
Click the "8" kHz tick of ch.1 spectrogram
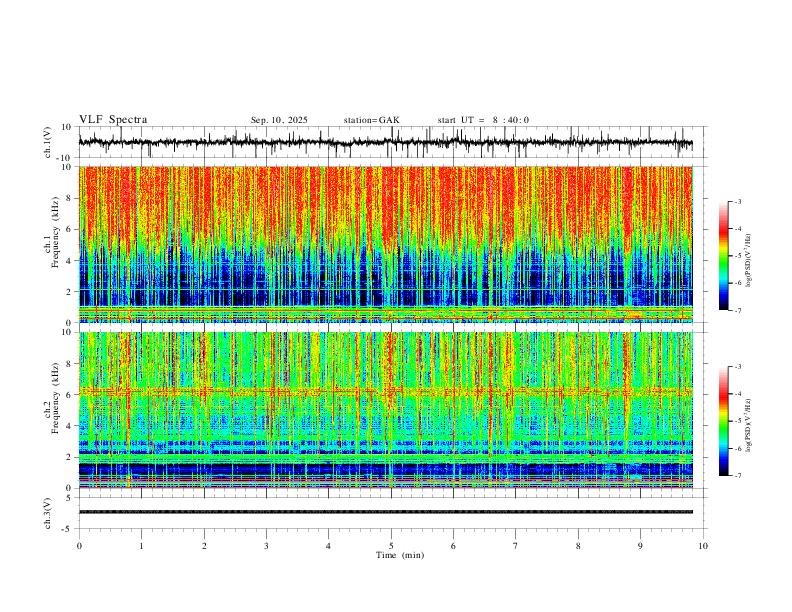69,198
